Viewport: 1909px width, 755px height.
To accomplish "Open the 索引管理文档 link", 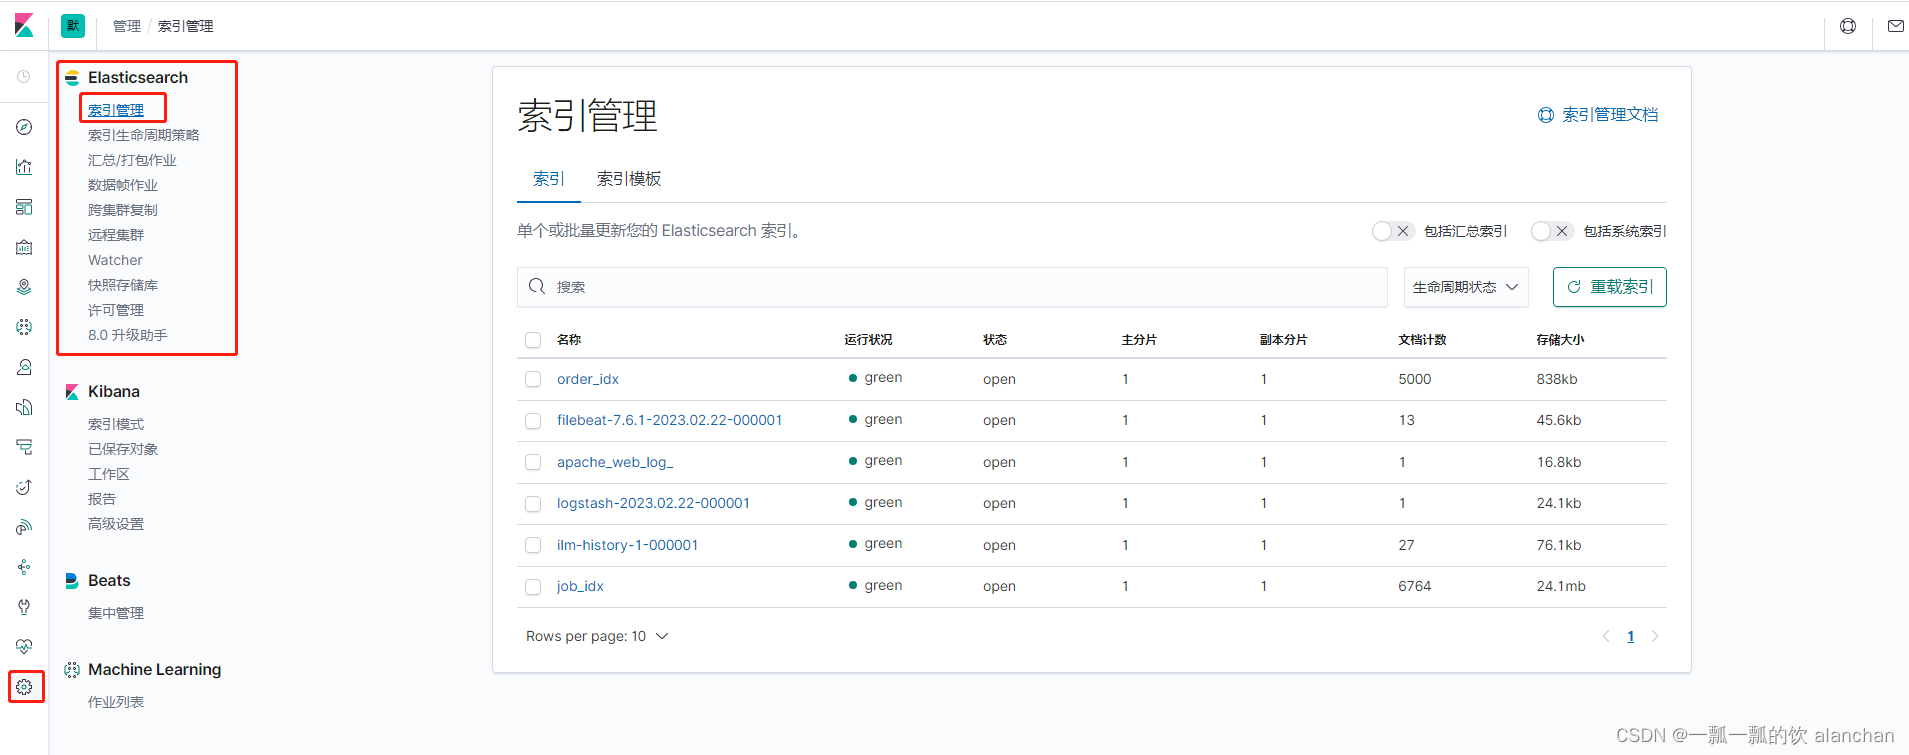I will click(1597, 115).
